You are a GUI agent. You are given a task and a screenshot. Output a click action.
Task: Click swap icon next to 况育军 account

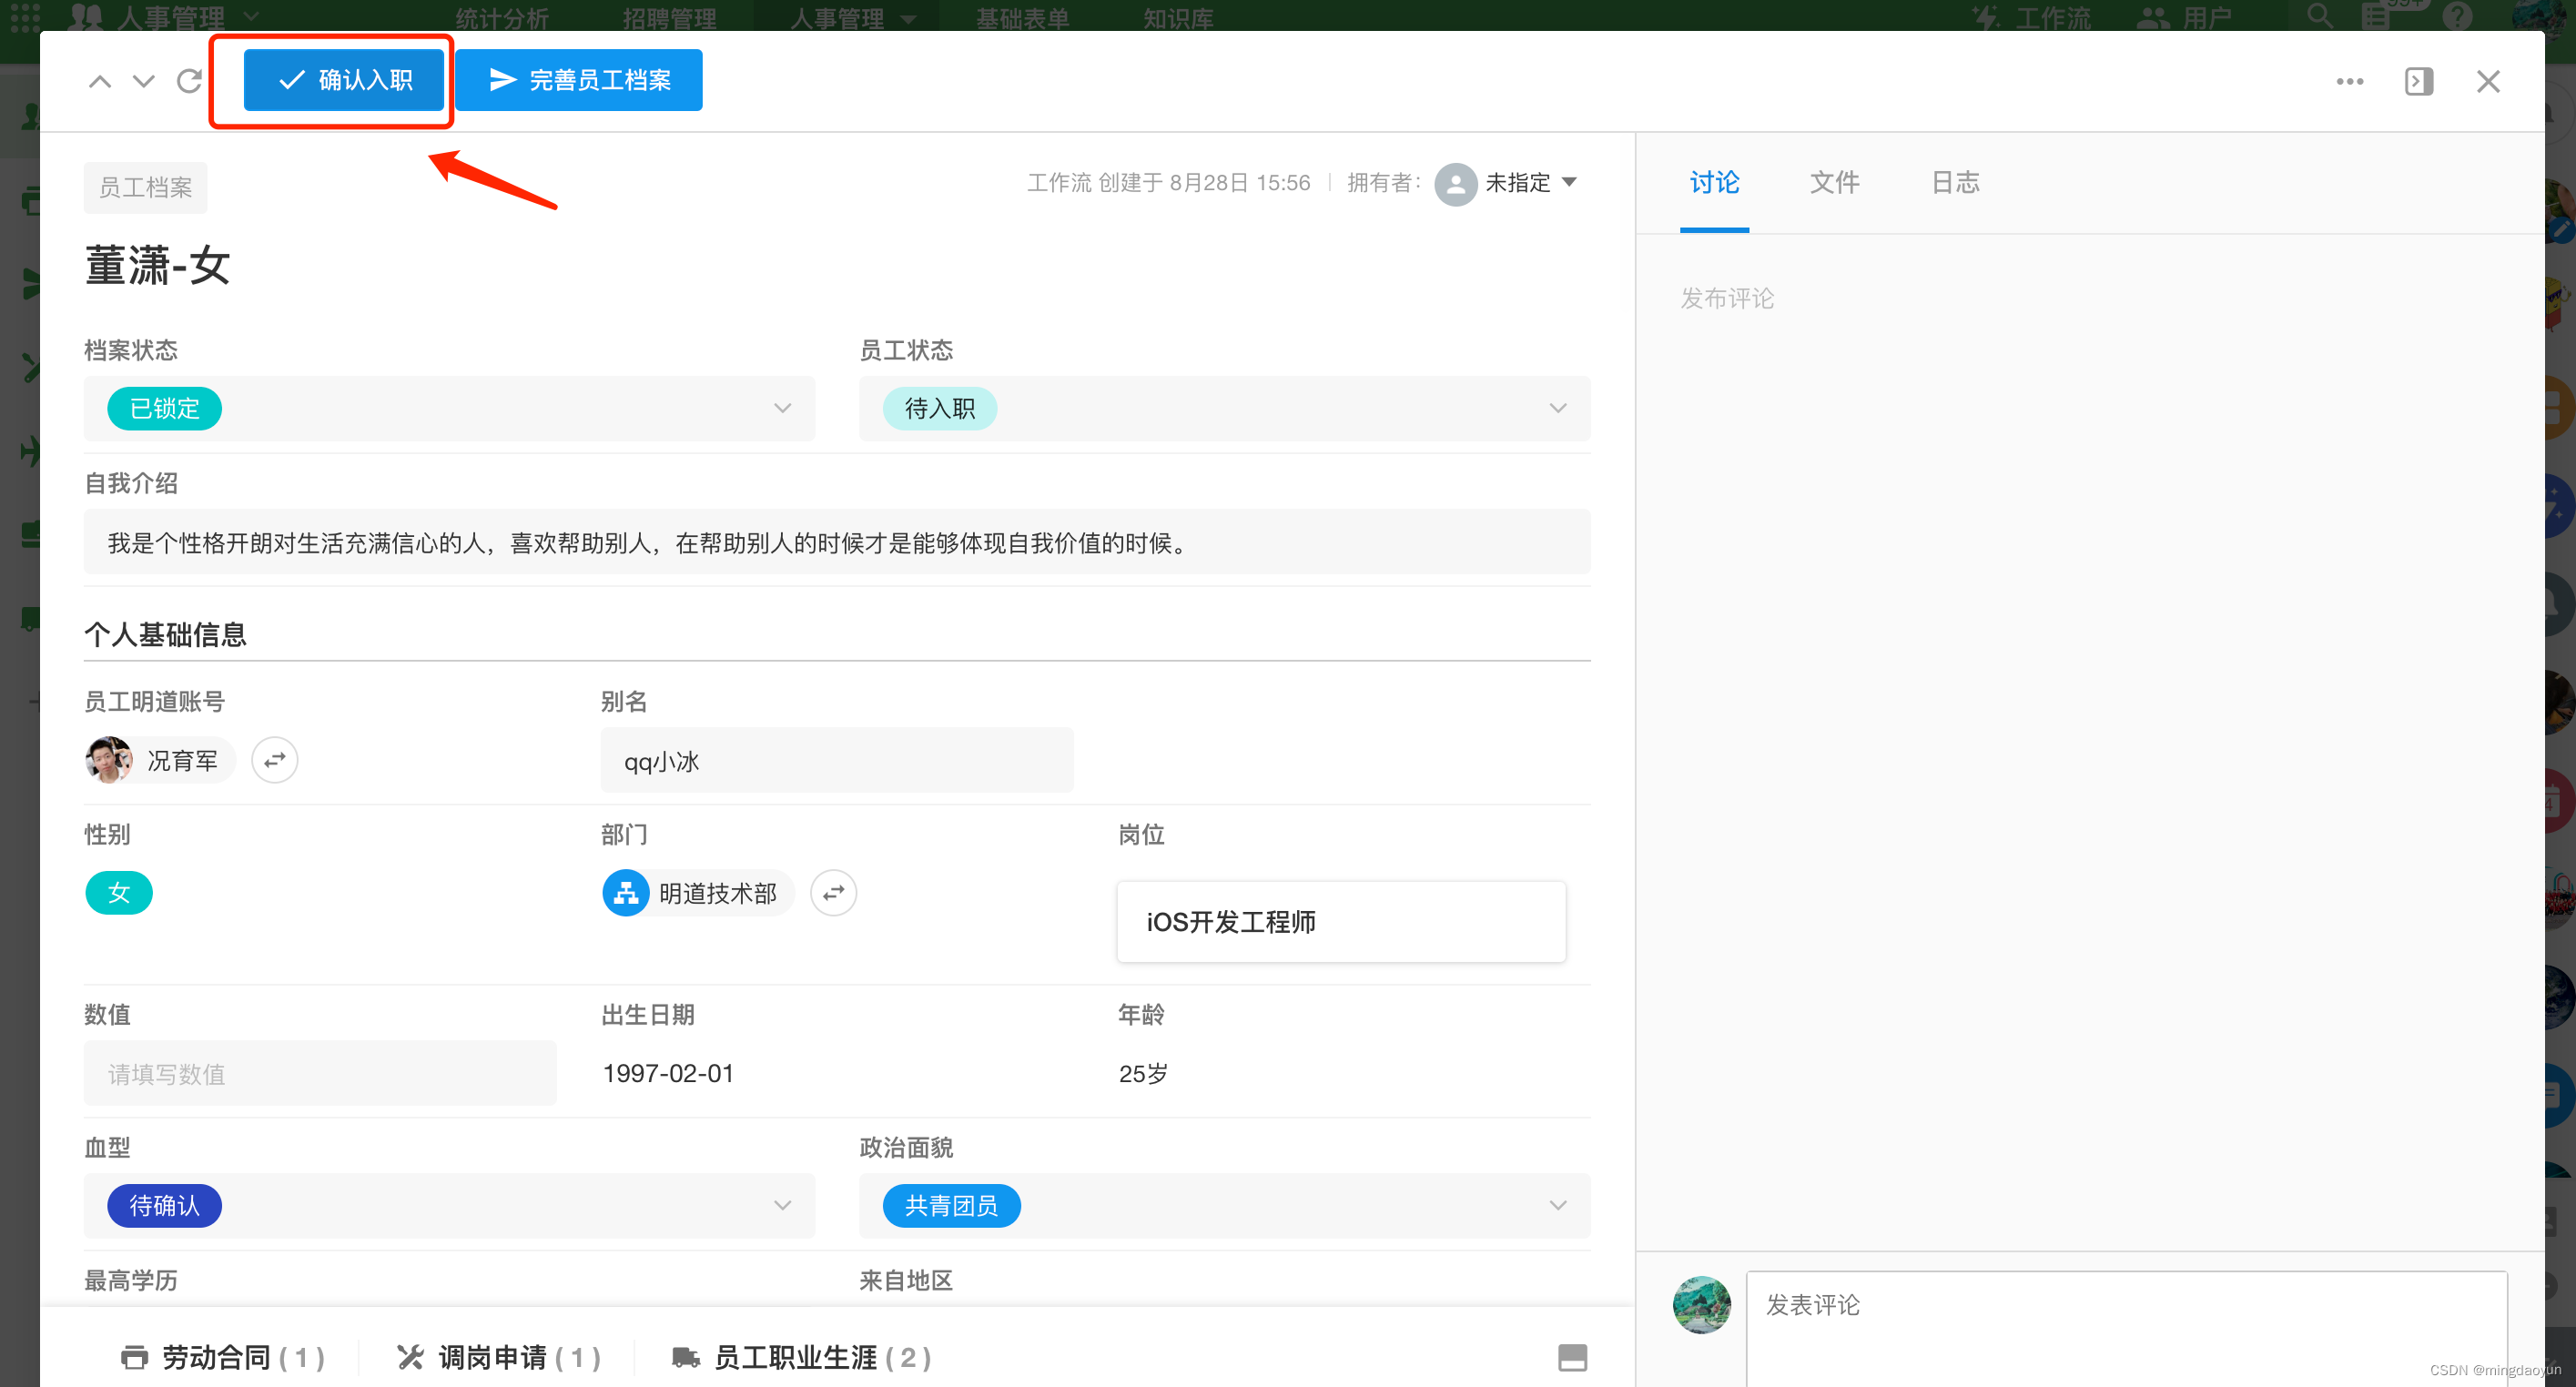[x=274, y=760]
